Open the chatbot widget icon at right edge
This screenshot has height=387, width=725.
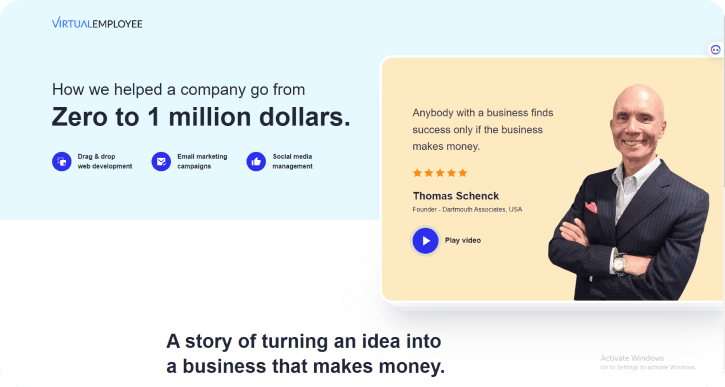715,49
